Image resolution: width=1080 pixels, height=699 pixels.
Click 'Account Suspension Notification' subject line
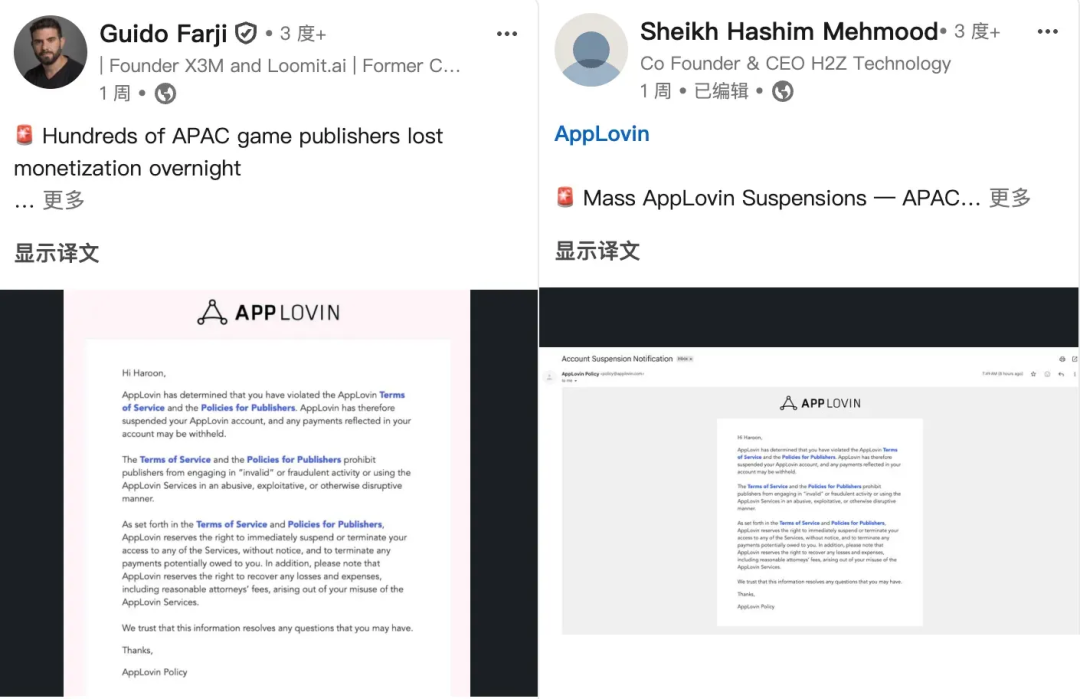tap(617, 359)
